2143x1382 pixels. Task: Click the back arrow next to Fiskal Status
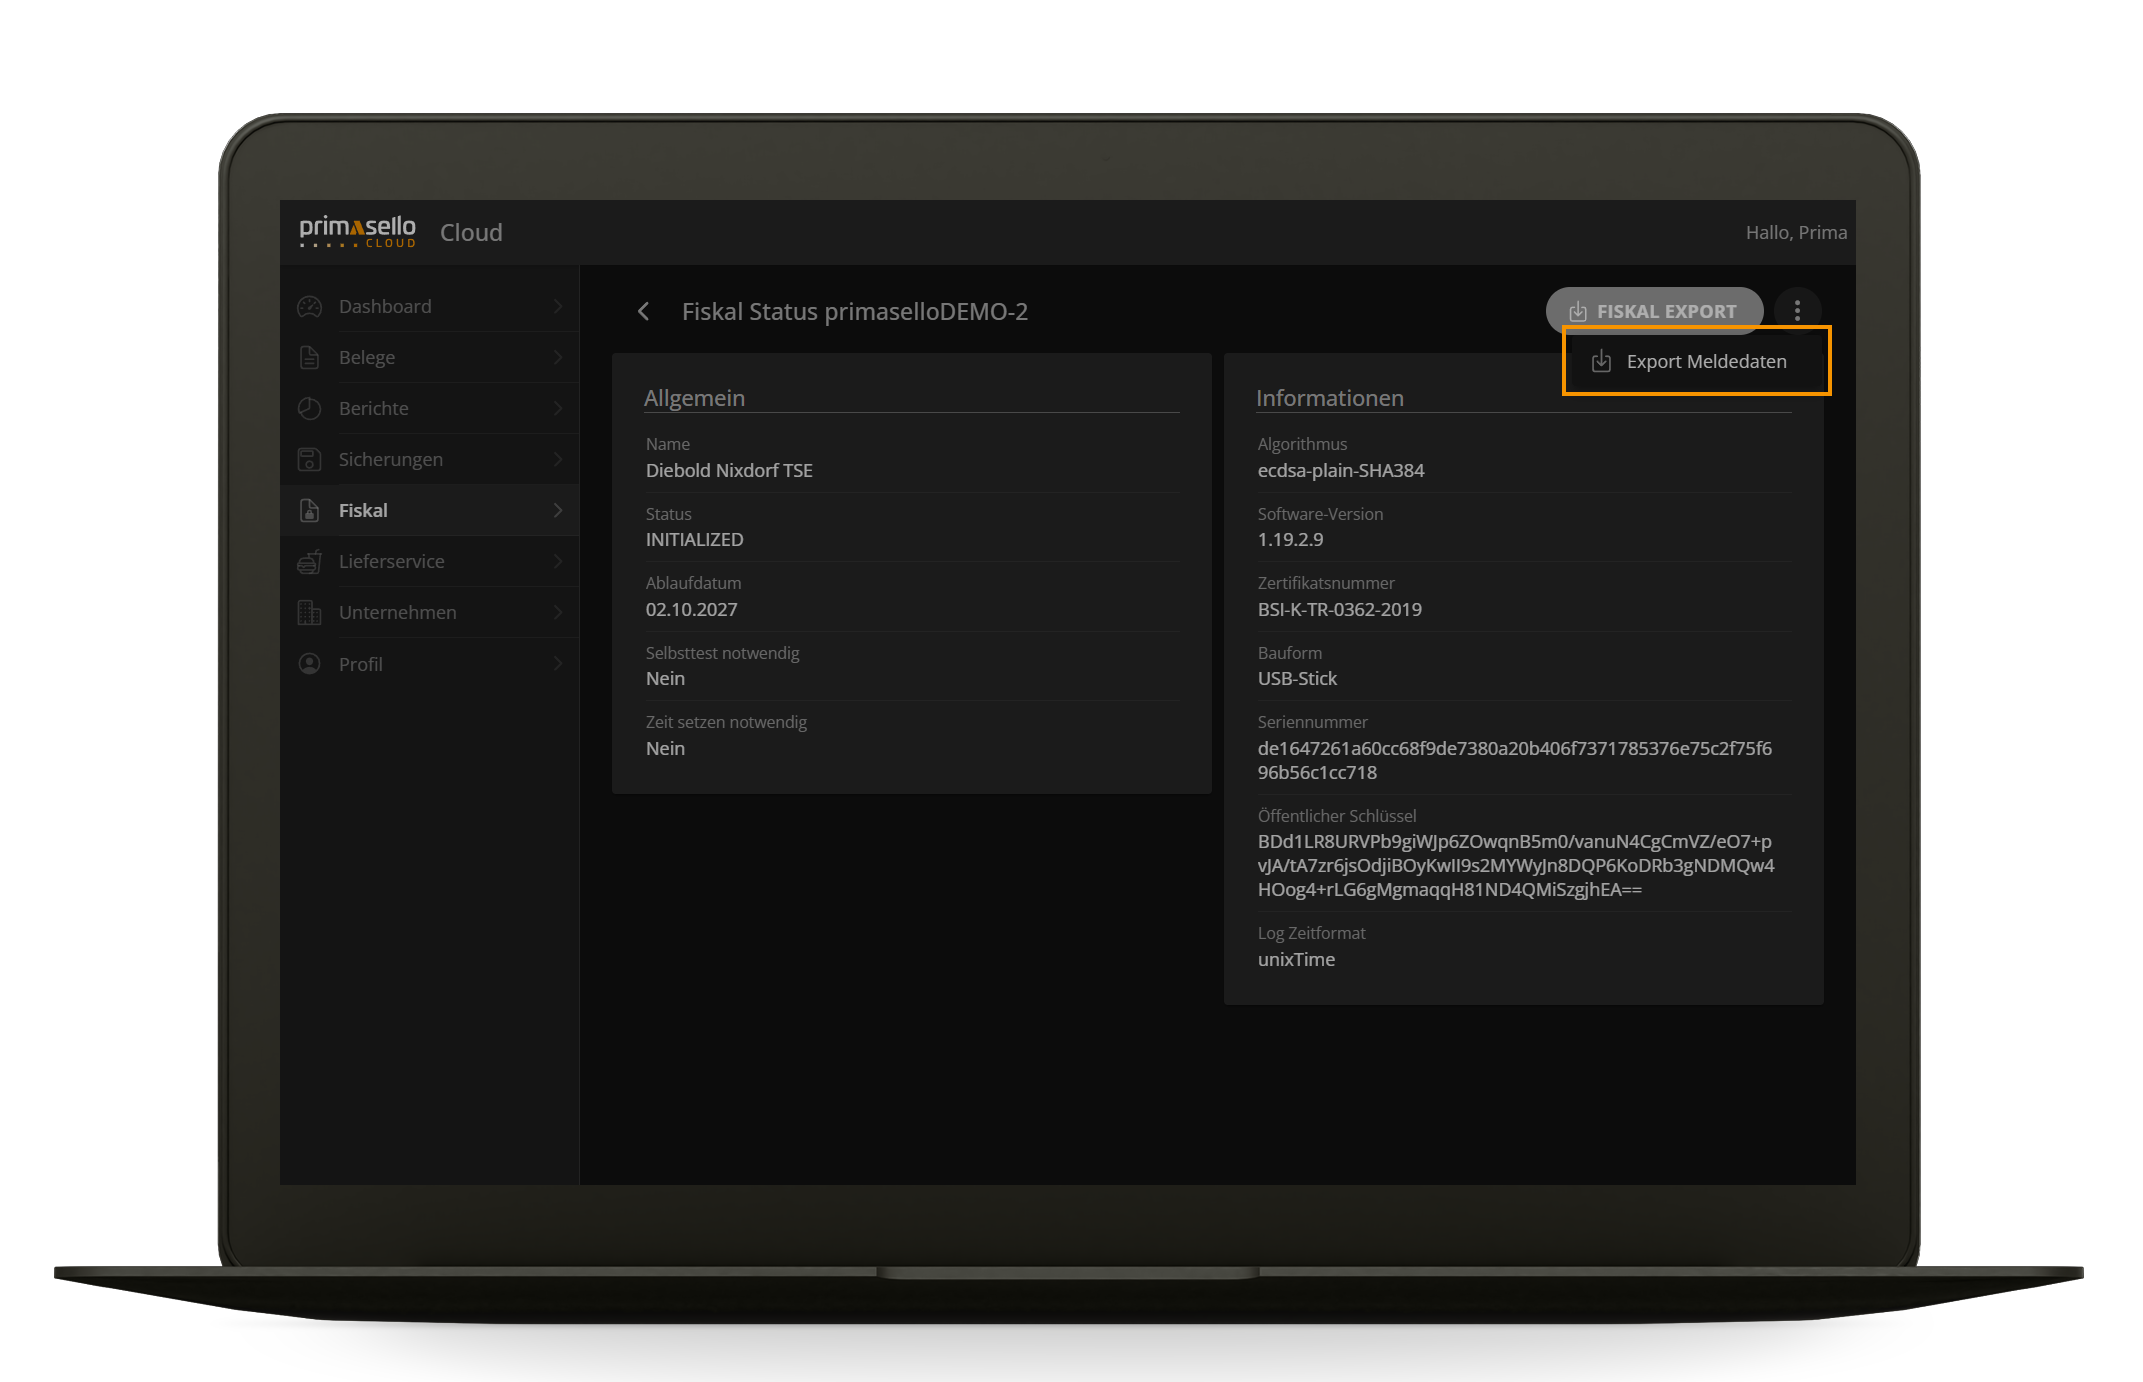point(643,312)
